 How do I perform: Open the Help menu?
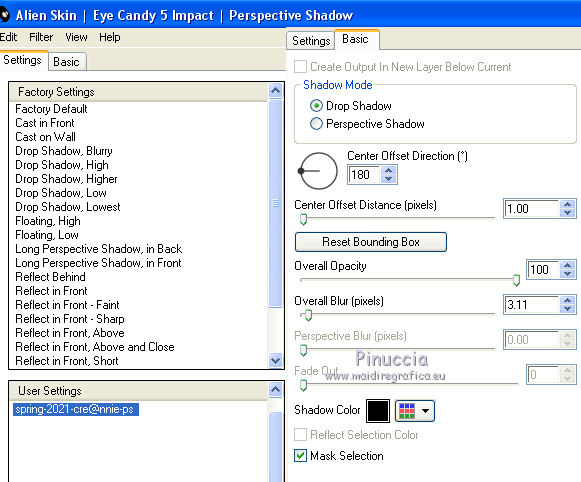click(110, 37)
